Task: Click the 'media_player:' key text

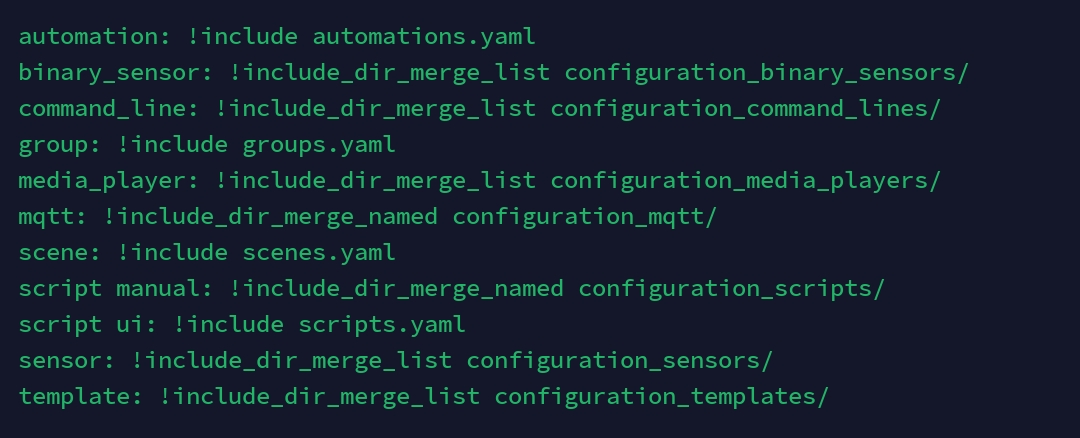Action: click(x=102, y=181)
